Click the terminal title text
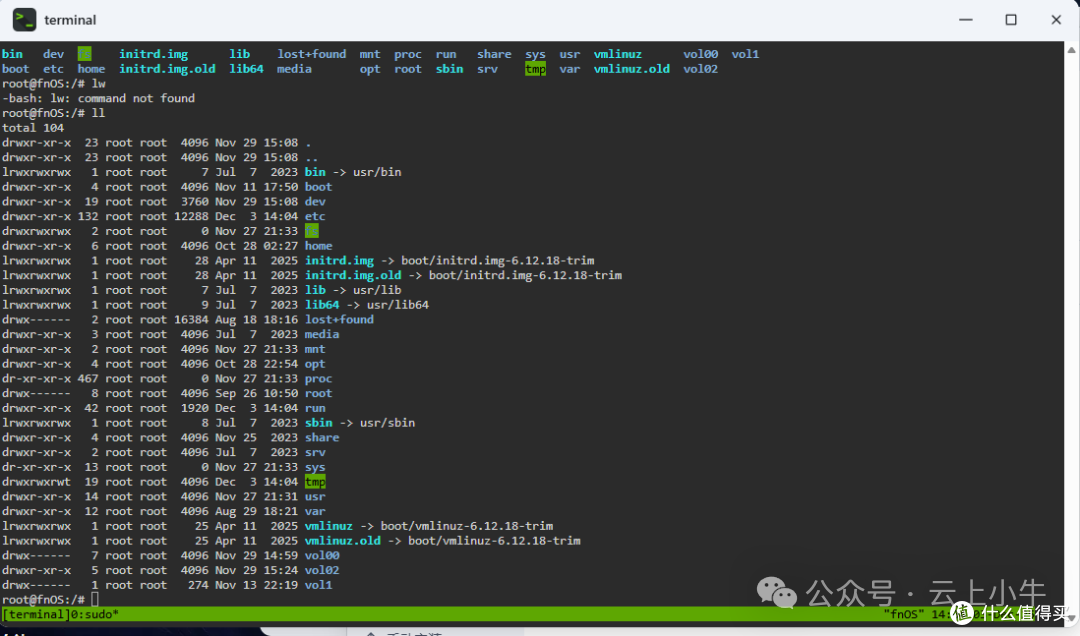The height and width of the screenshot is (636, 1080). point(70,20)
